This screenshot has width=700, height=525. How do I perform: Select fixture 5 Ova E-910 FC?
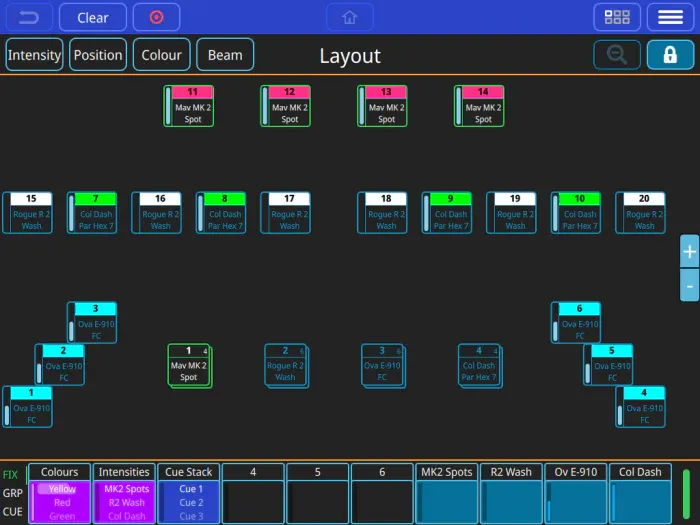coord(608,365)
